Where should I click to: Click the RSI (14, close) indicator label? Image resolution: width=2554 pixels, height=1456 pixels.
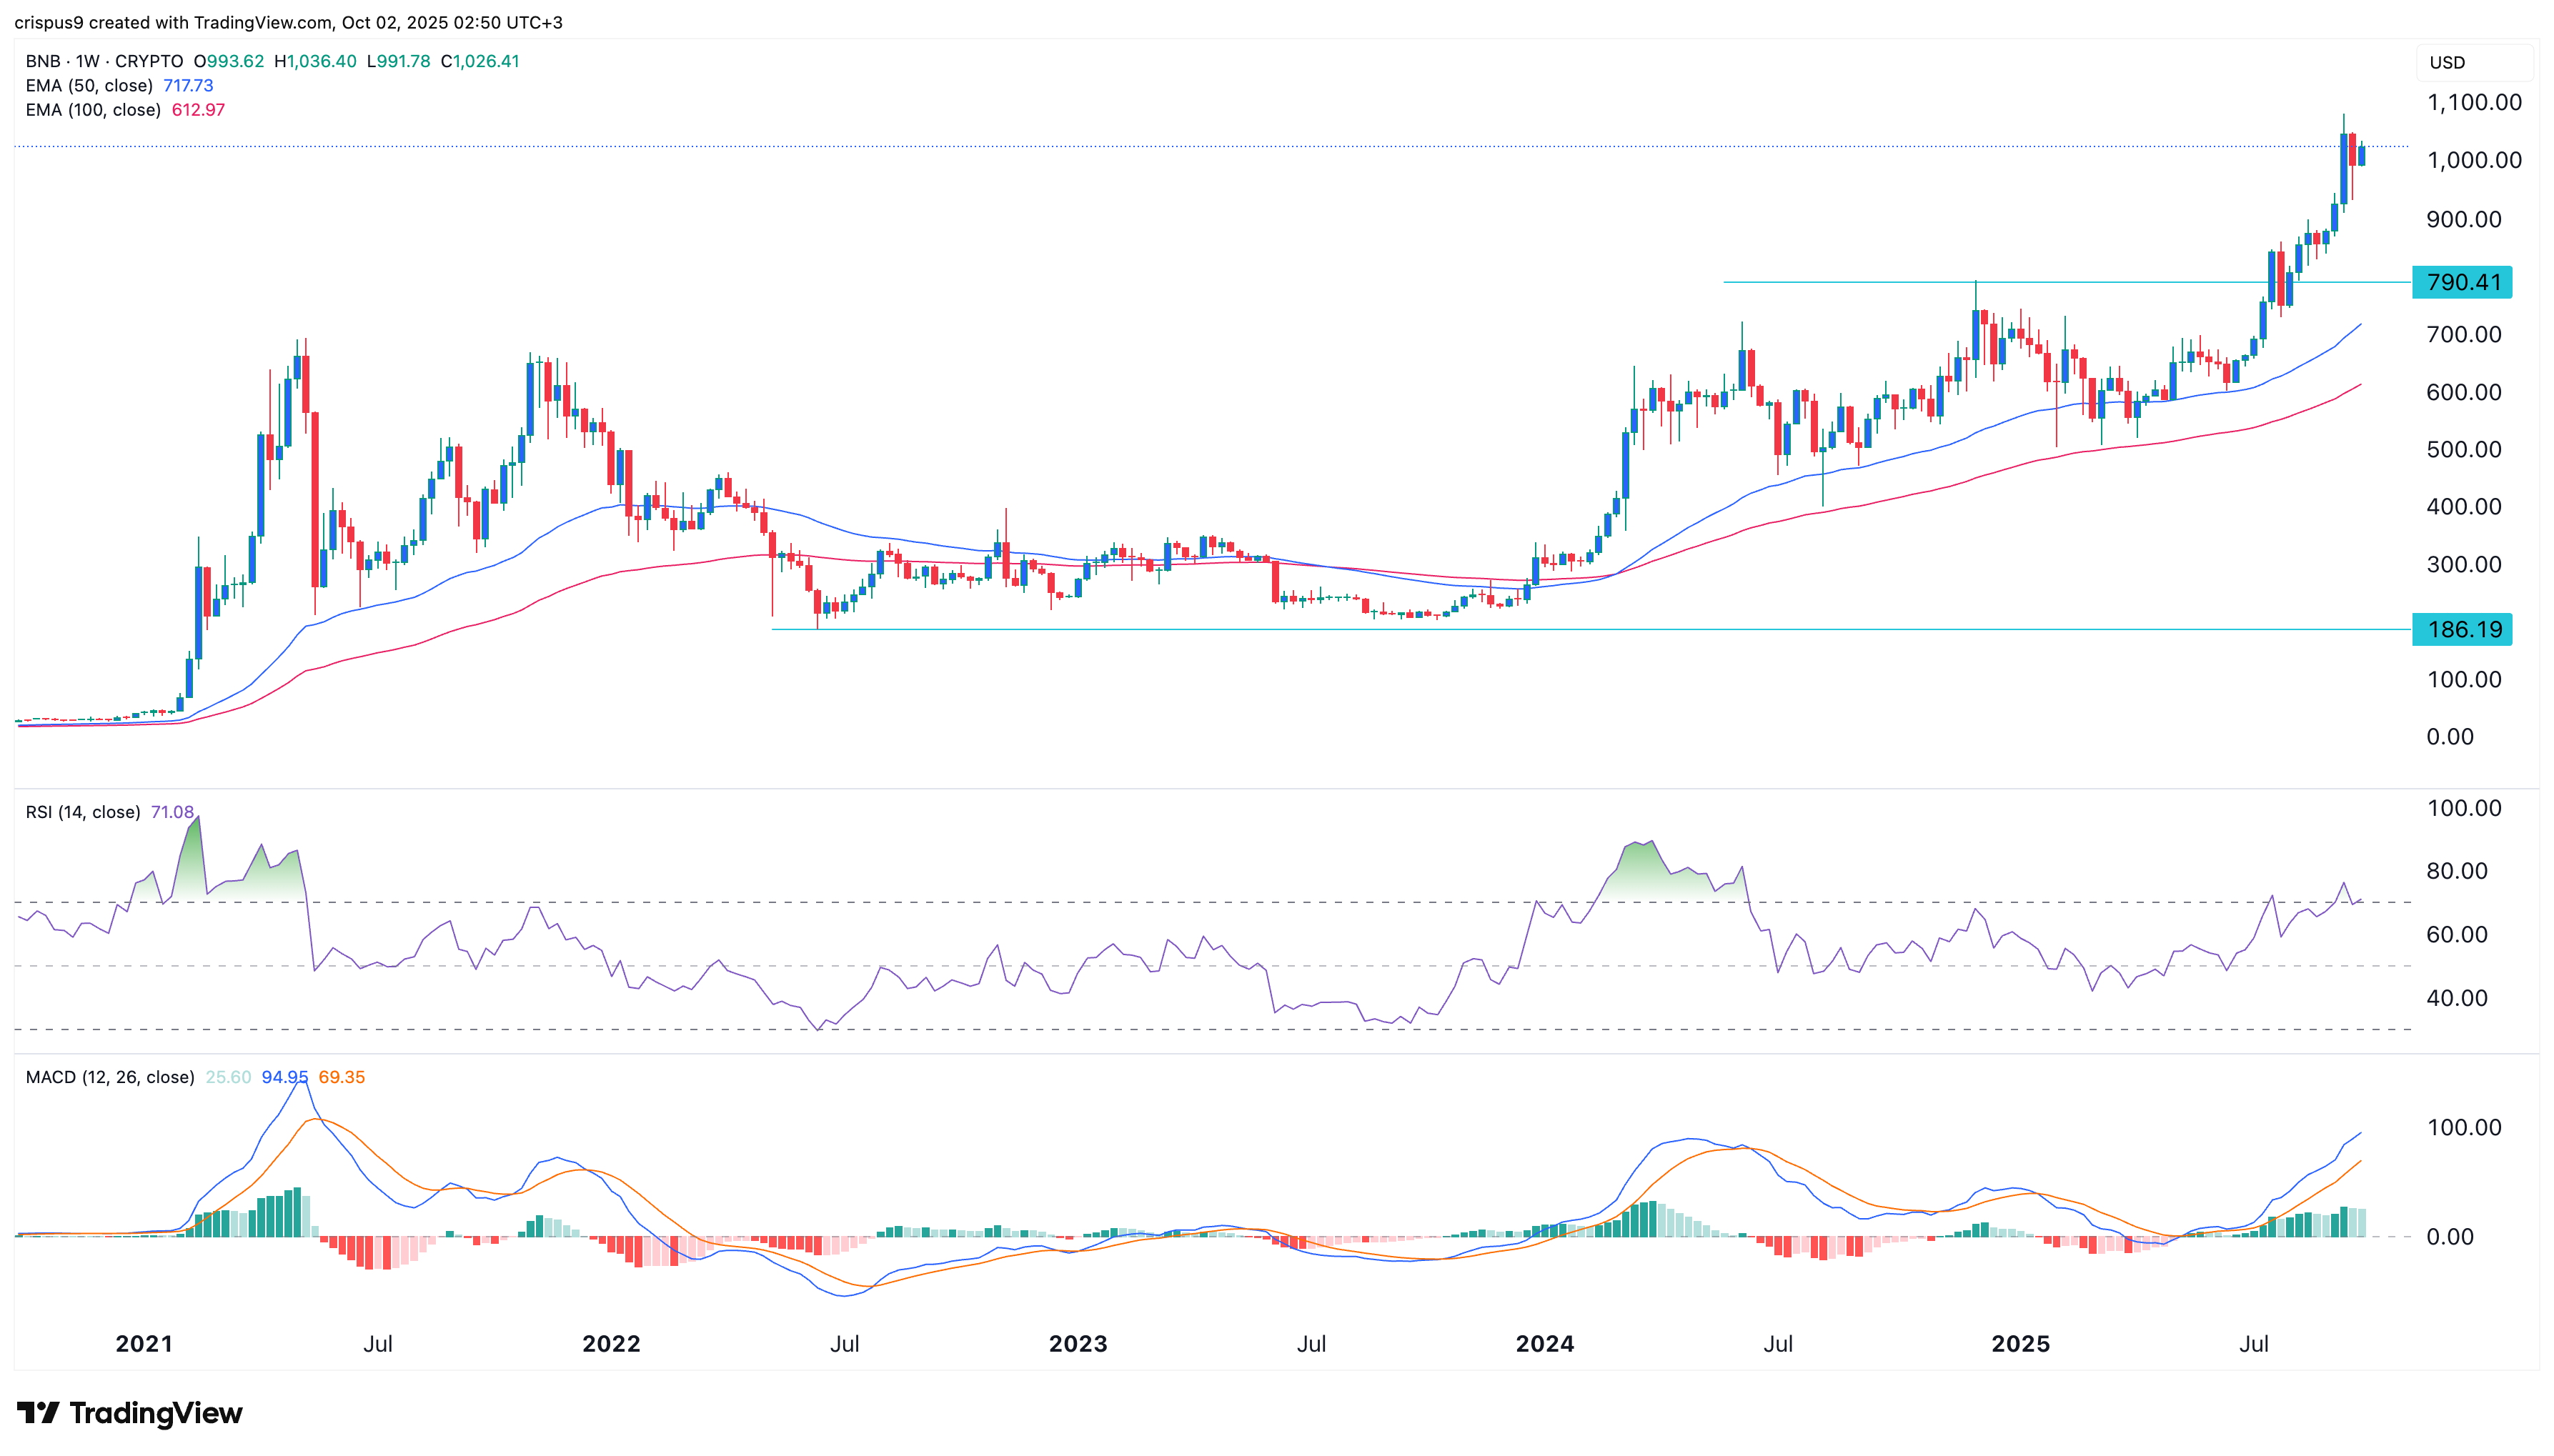pyautogui.click(x=83, y=812)
